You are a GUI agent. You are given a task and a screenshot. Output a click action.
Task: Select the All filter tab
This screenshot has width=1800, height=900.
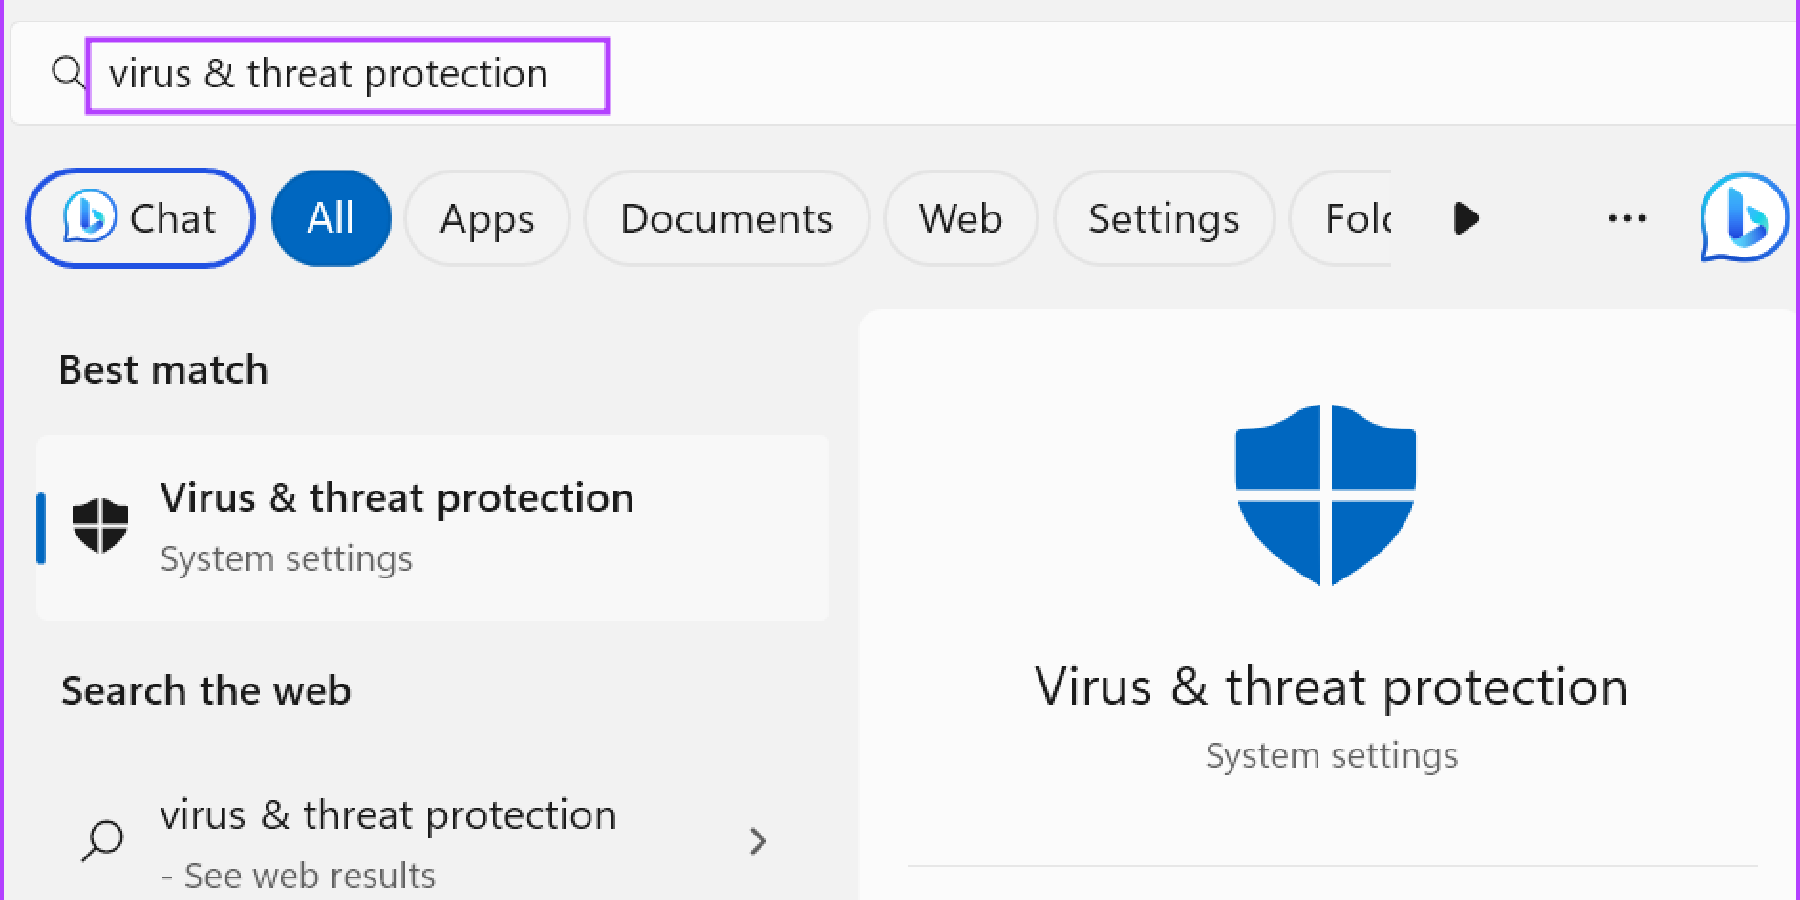pos(331,218)
